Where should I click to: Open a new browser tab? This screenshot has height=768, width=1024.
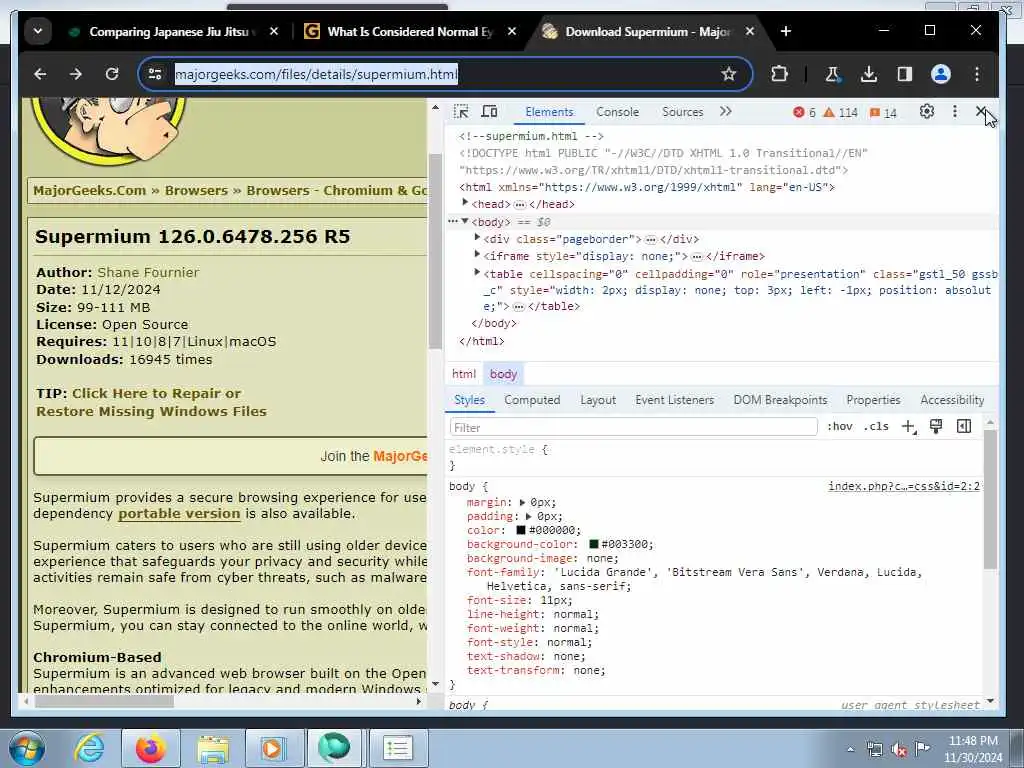(786, 31)
